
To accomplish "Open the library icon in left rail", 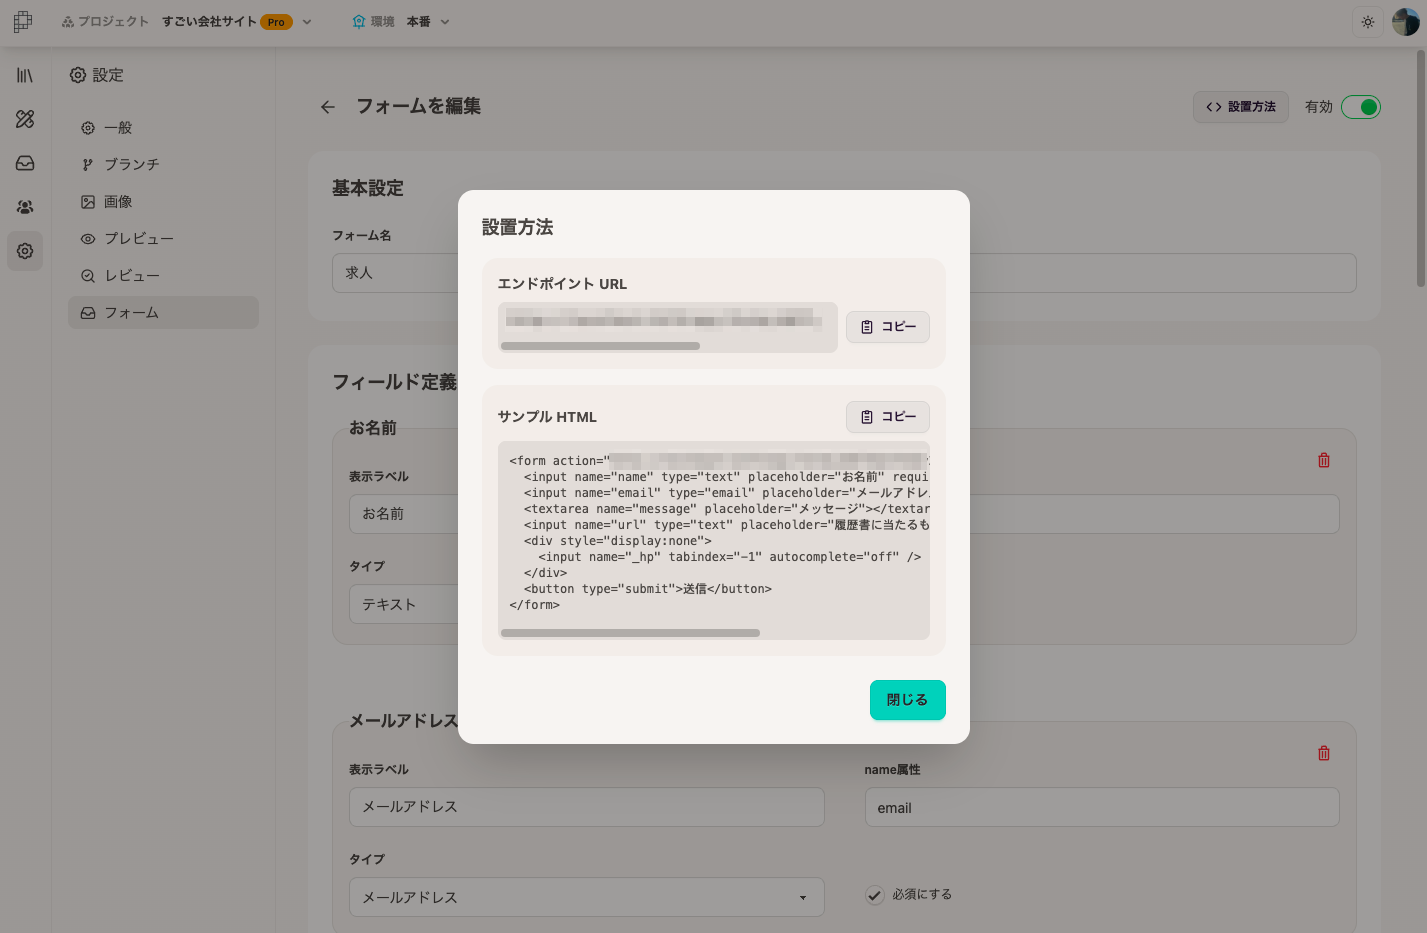I will coord(25,75).
